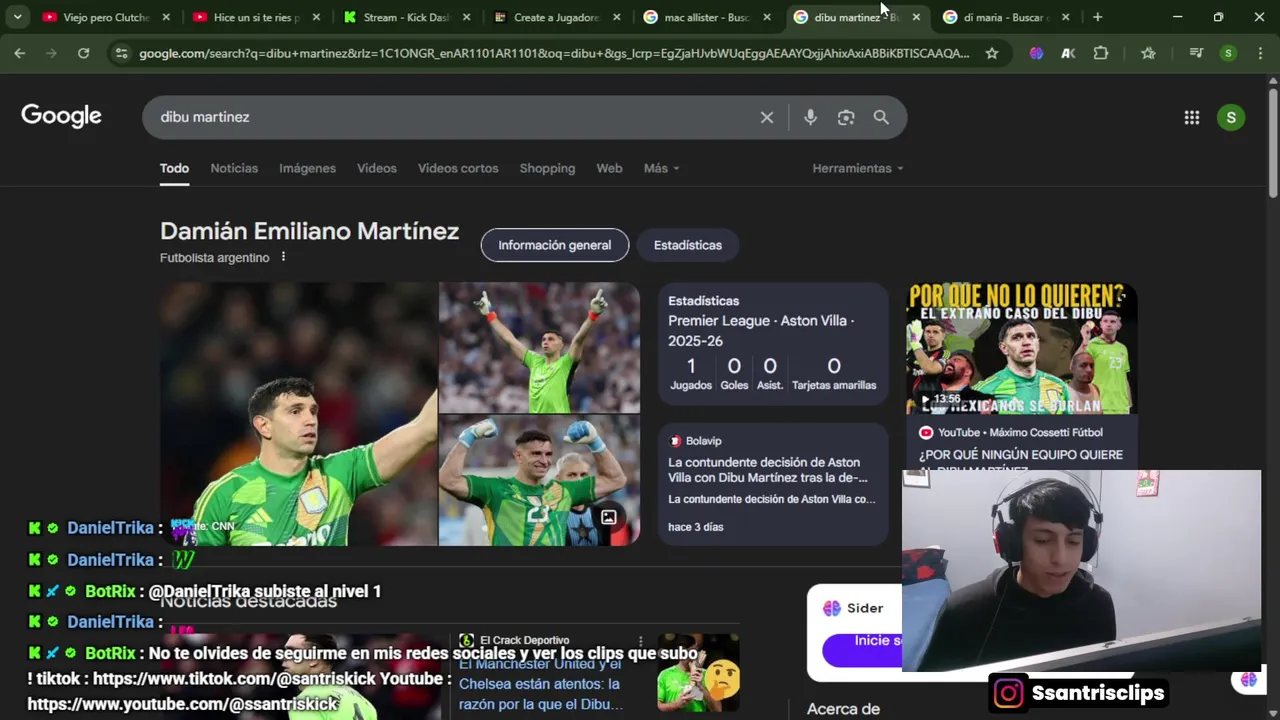The width and height of the screenshot is (1280, 720).
Task: Click the address bar URL
Action: 554,53
